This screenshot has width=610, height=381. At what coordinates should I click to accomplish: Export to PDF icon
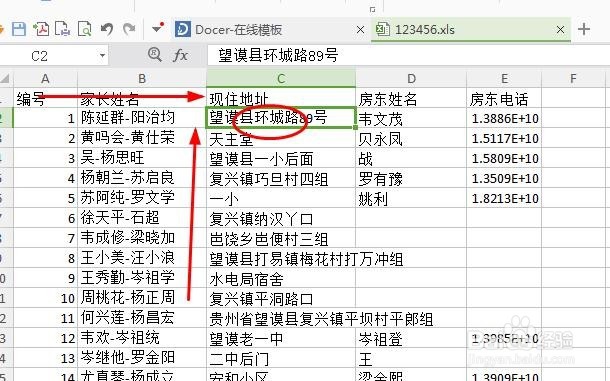(x=41, y=30)
